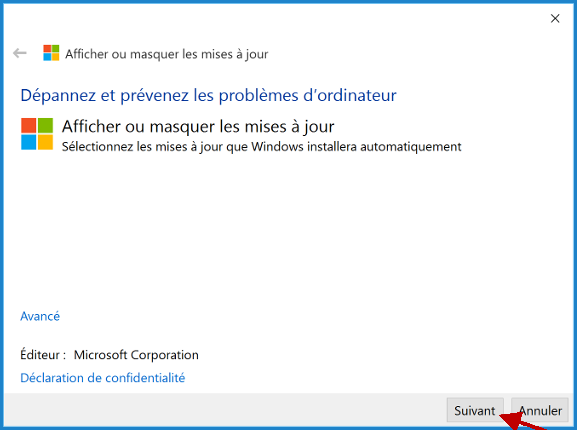Click the header title next to the back arrow
This screenshot has height=430, width=577.
[x=167, y=54]
